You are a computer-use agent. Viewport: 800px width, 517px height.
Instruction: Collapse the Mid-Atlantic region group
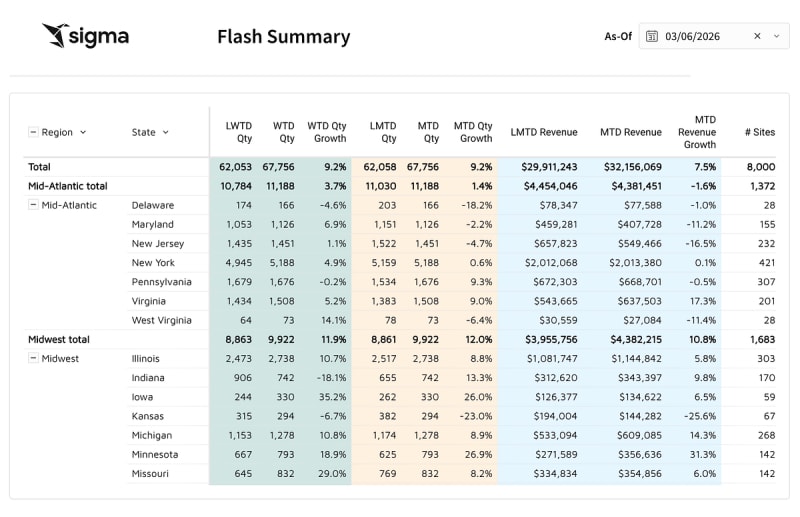(33, 205)
